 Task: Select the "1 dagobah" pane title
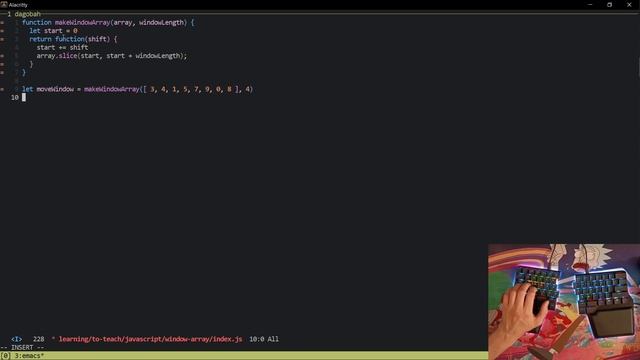pos(24,14)
